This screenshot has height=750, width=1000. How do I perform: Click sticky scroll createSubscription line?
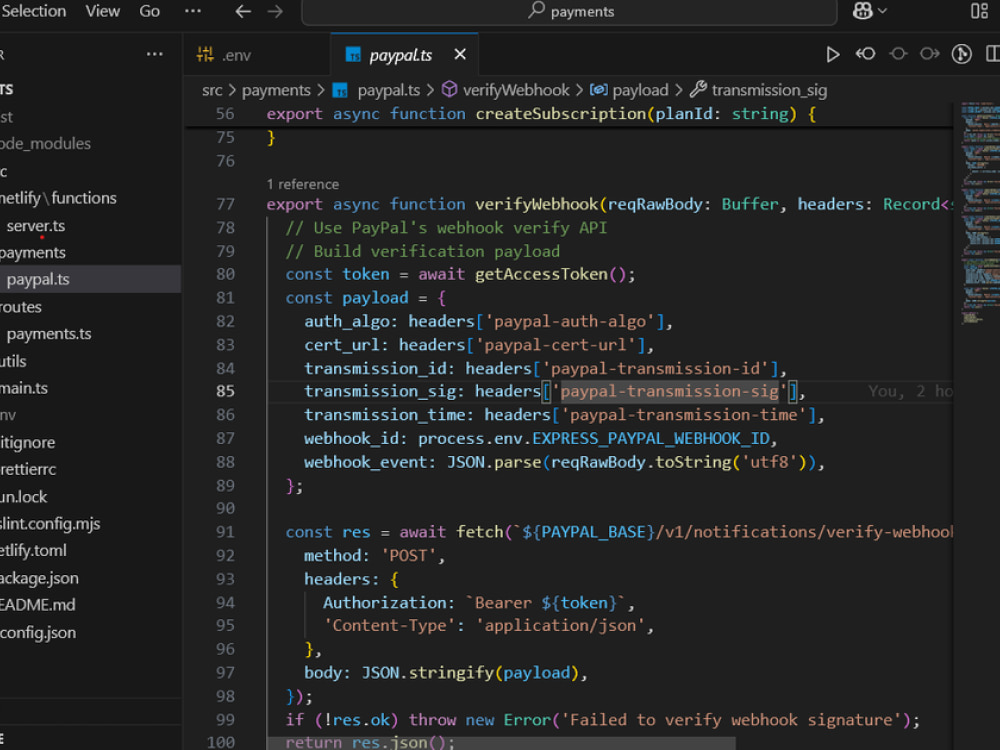pyautogui.click(x=541, y=114)
